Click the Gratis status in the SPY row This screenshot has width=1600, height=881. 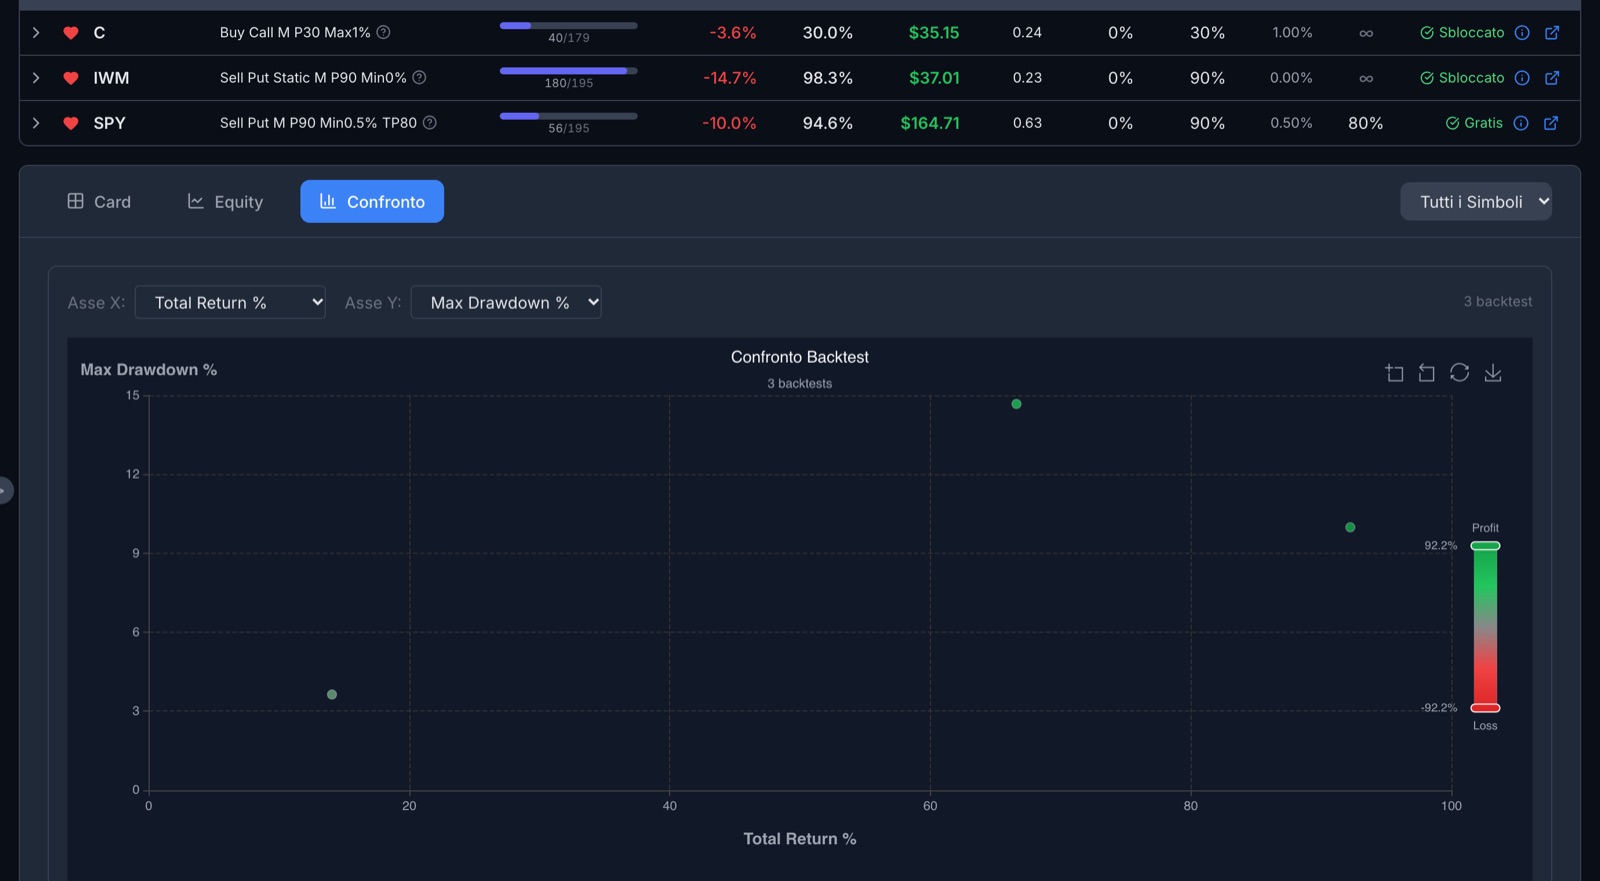point(1474,123)
